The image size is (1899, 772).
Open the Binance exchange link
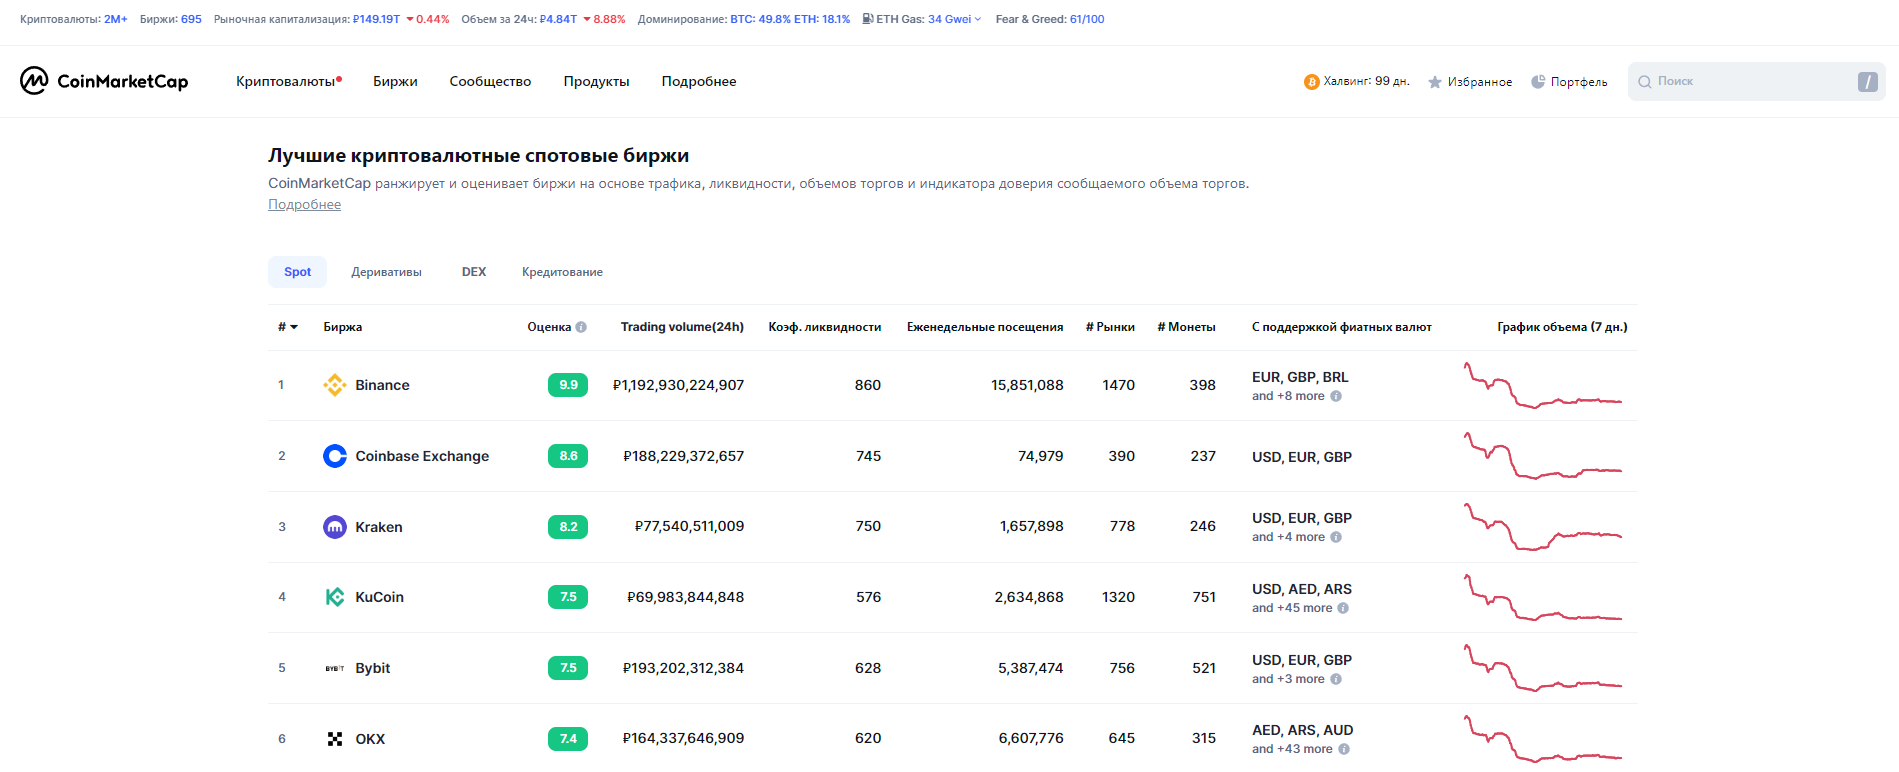(382, 385)
